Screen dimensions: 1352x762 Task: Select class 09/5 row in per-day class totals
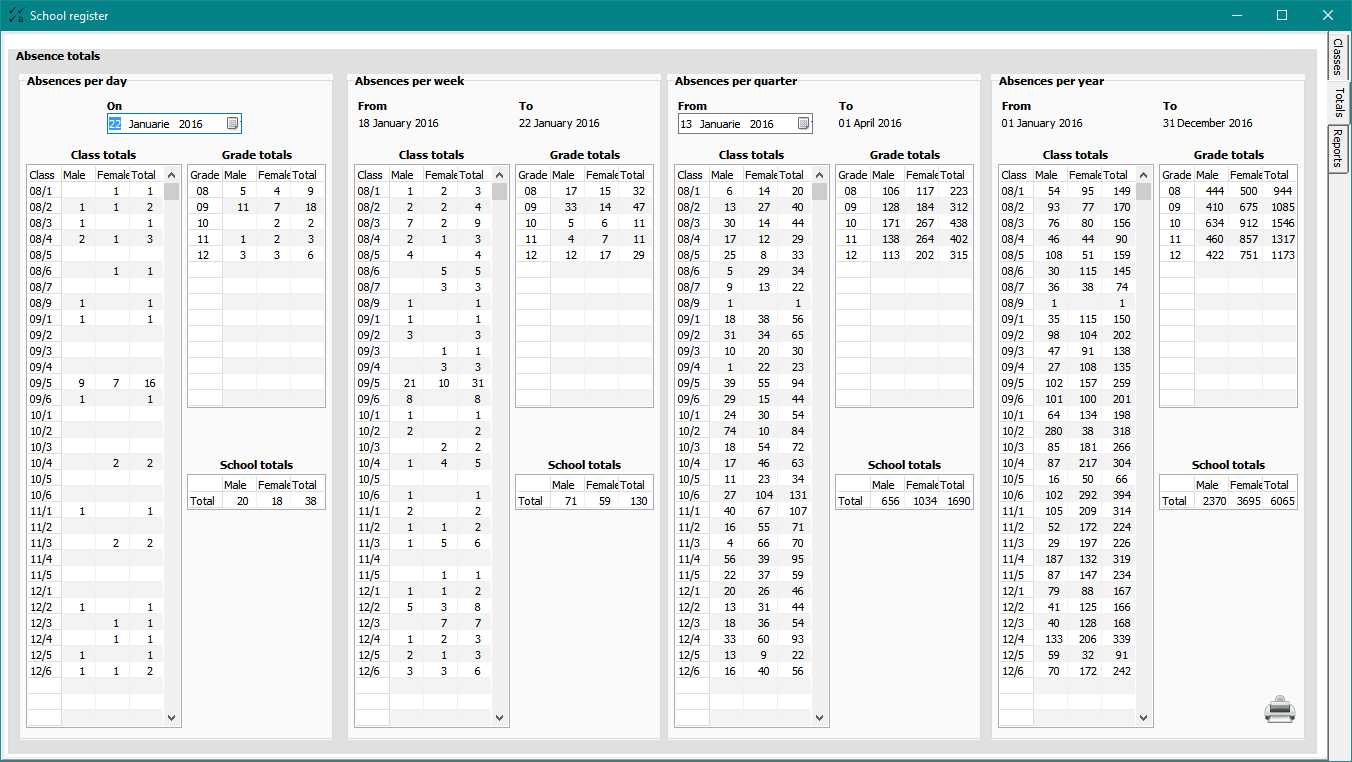(x=42, y=383)
